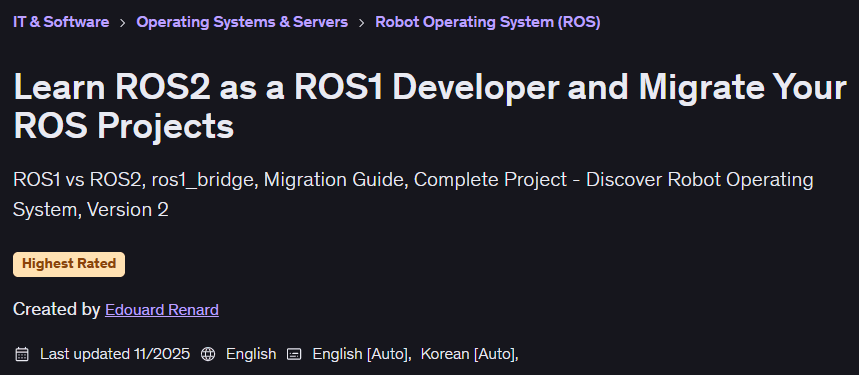Open Operating Systems & Servers breadcrumb
Image resolution: width=859 pixels, height=375 pixels.
242,22
